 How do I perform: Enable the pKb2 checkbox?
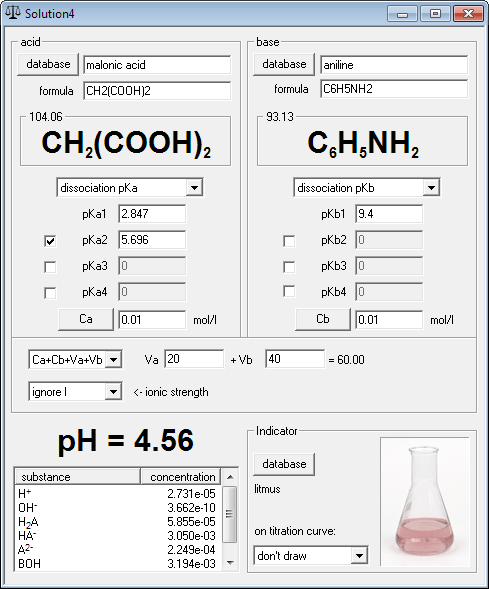[289, 241]
